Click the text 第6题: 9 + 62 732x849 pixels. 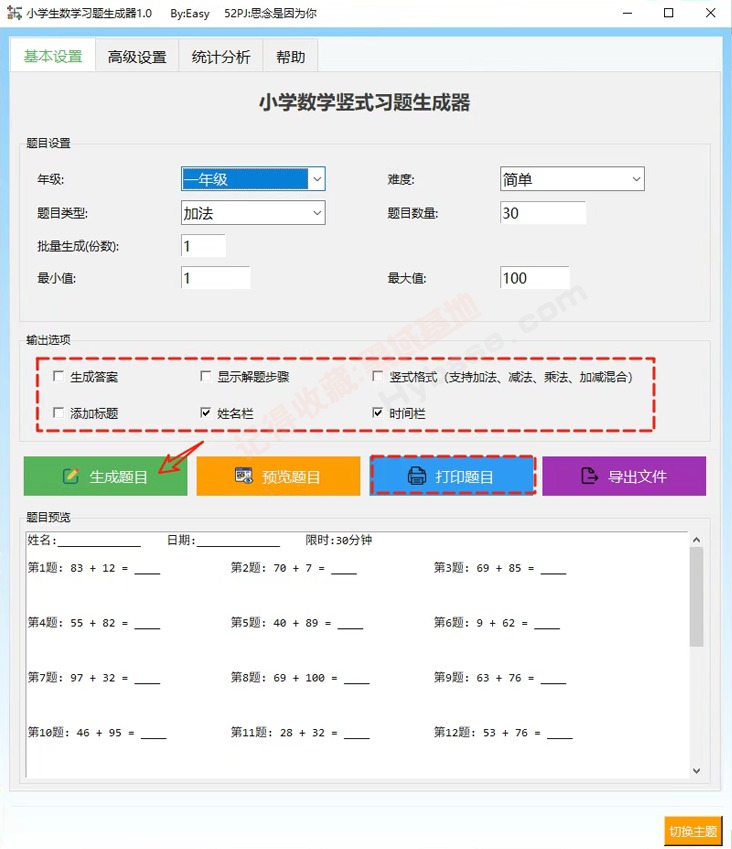pos(474,623)
